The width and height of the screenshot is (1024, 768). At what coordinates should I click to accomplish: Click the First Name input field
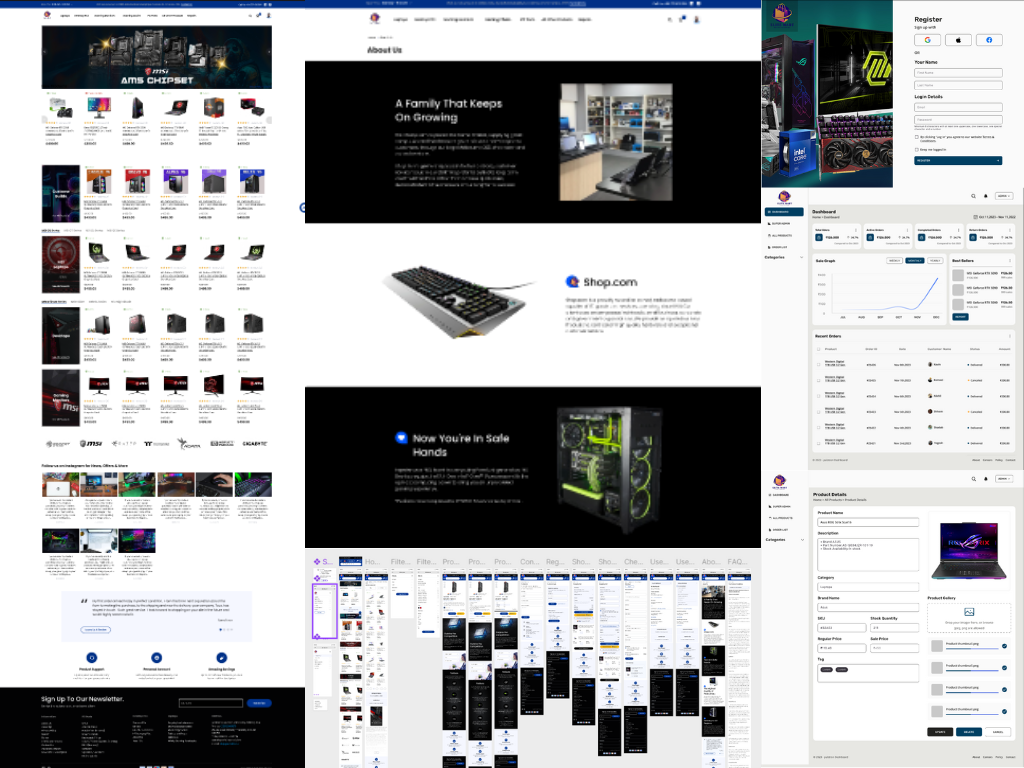click(x=958, y=73)
